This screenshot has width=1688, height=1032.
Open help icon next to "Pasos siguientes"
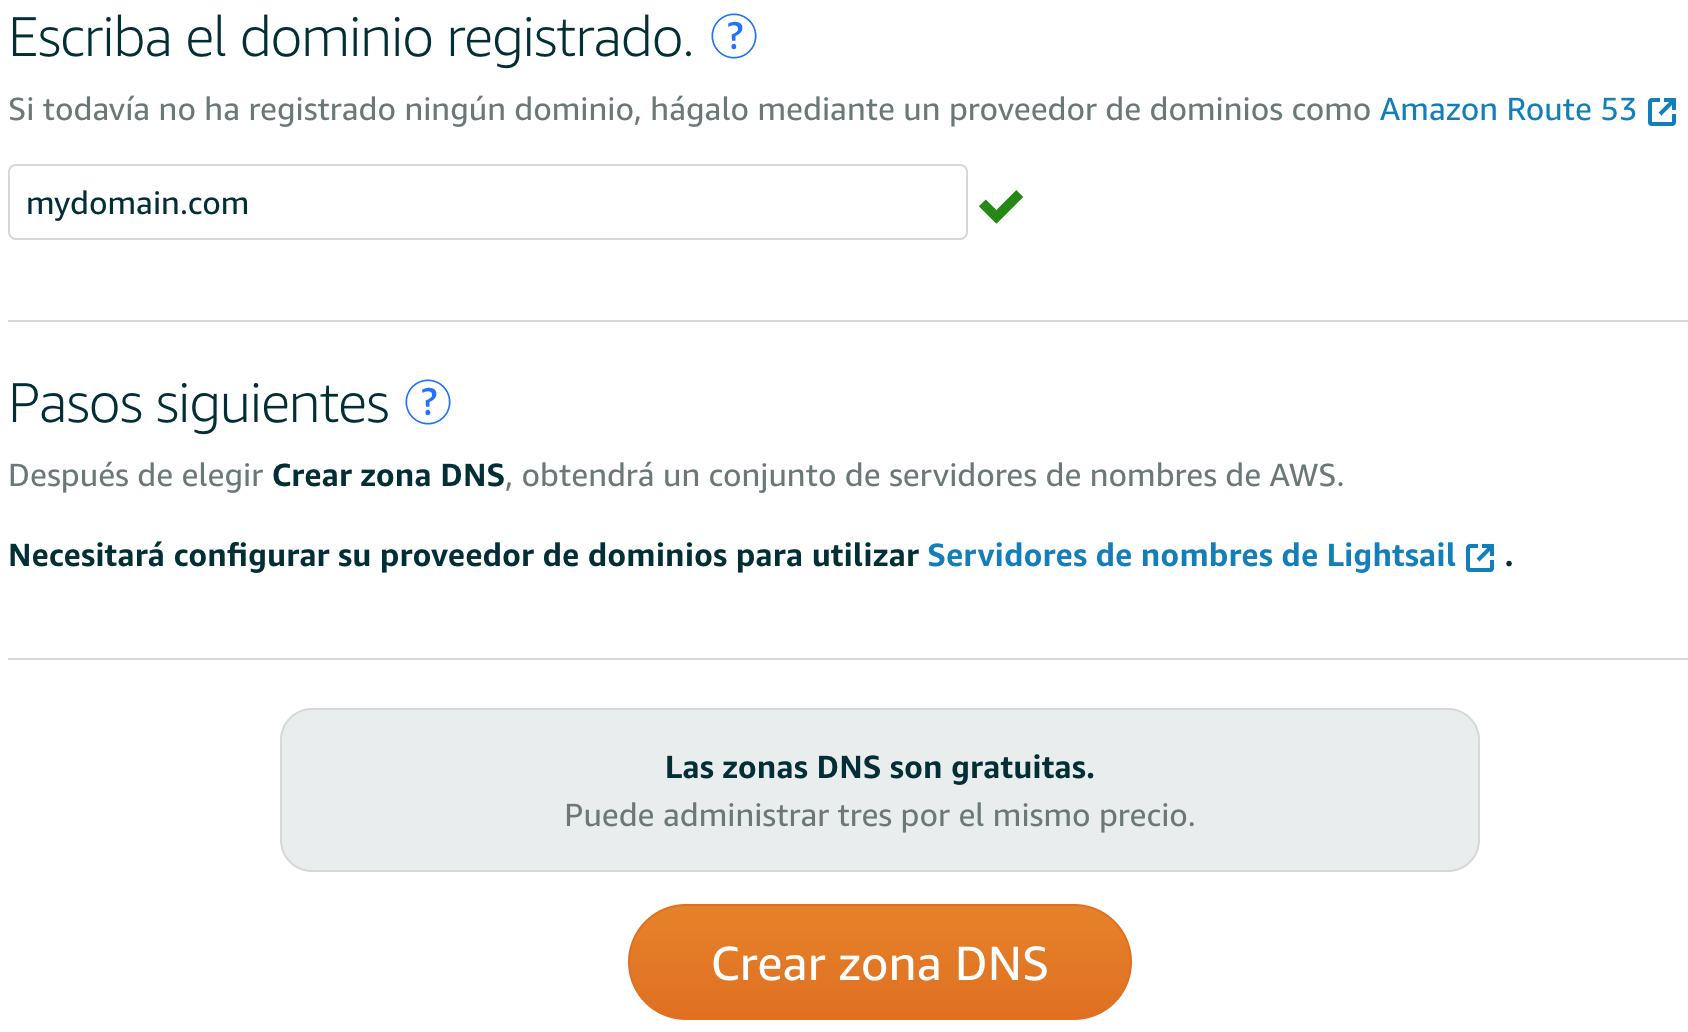[428, 403]
